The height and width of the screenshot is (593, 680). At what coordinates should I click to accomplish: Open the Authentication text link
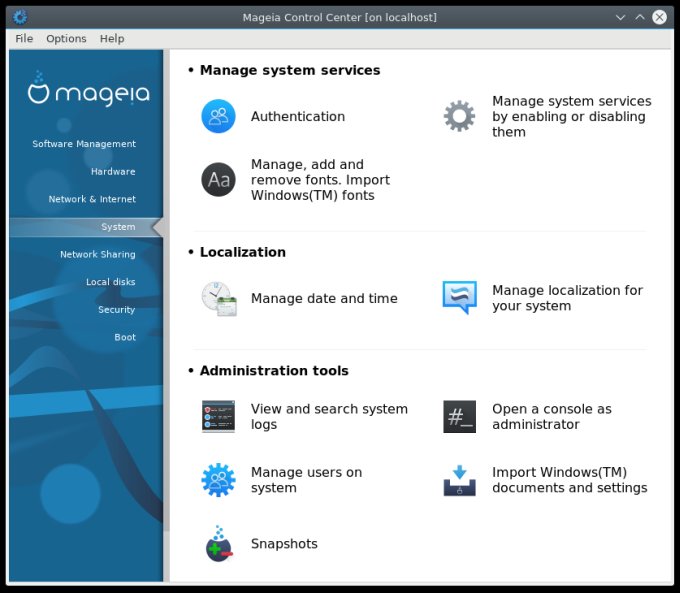298,116
